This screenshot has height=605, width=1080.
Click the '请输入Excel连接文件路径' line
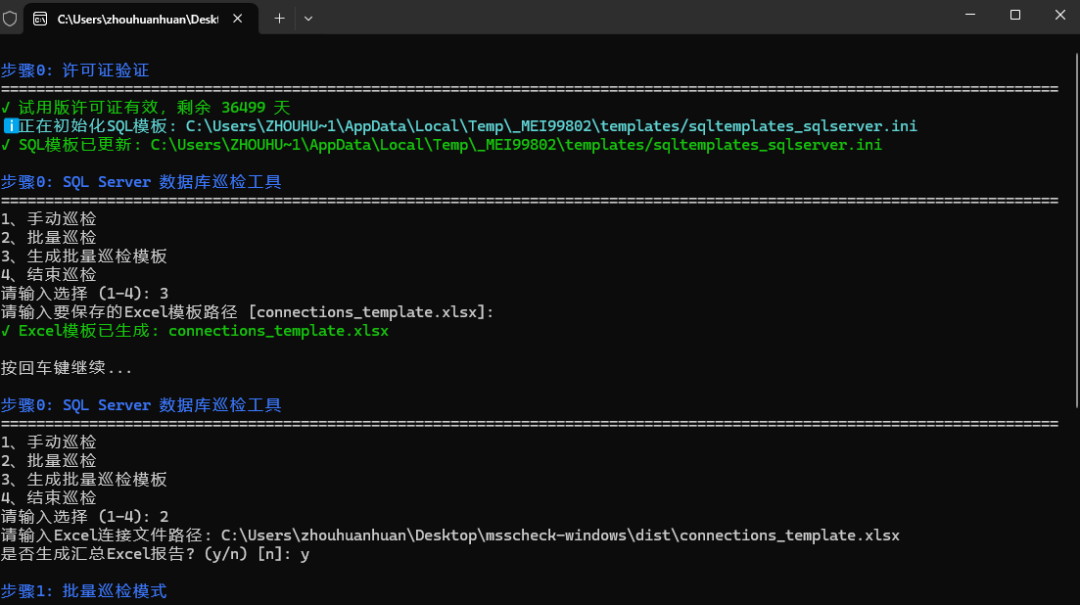click(x=450, y=535)
